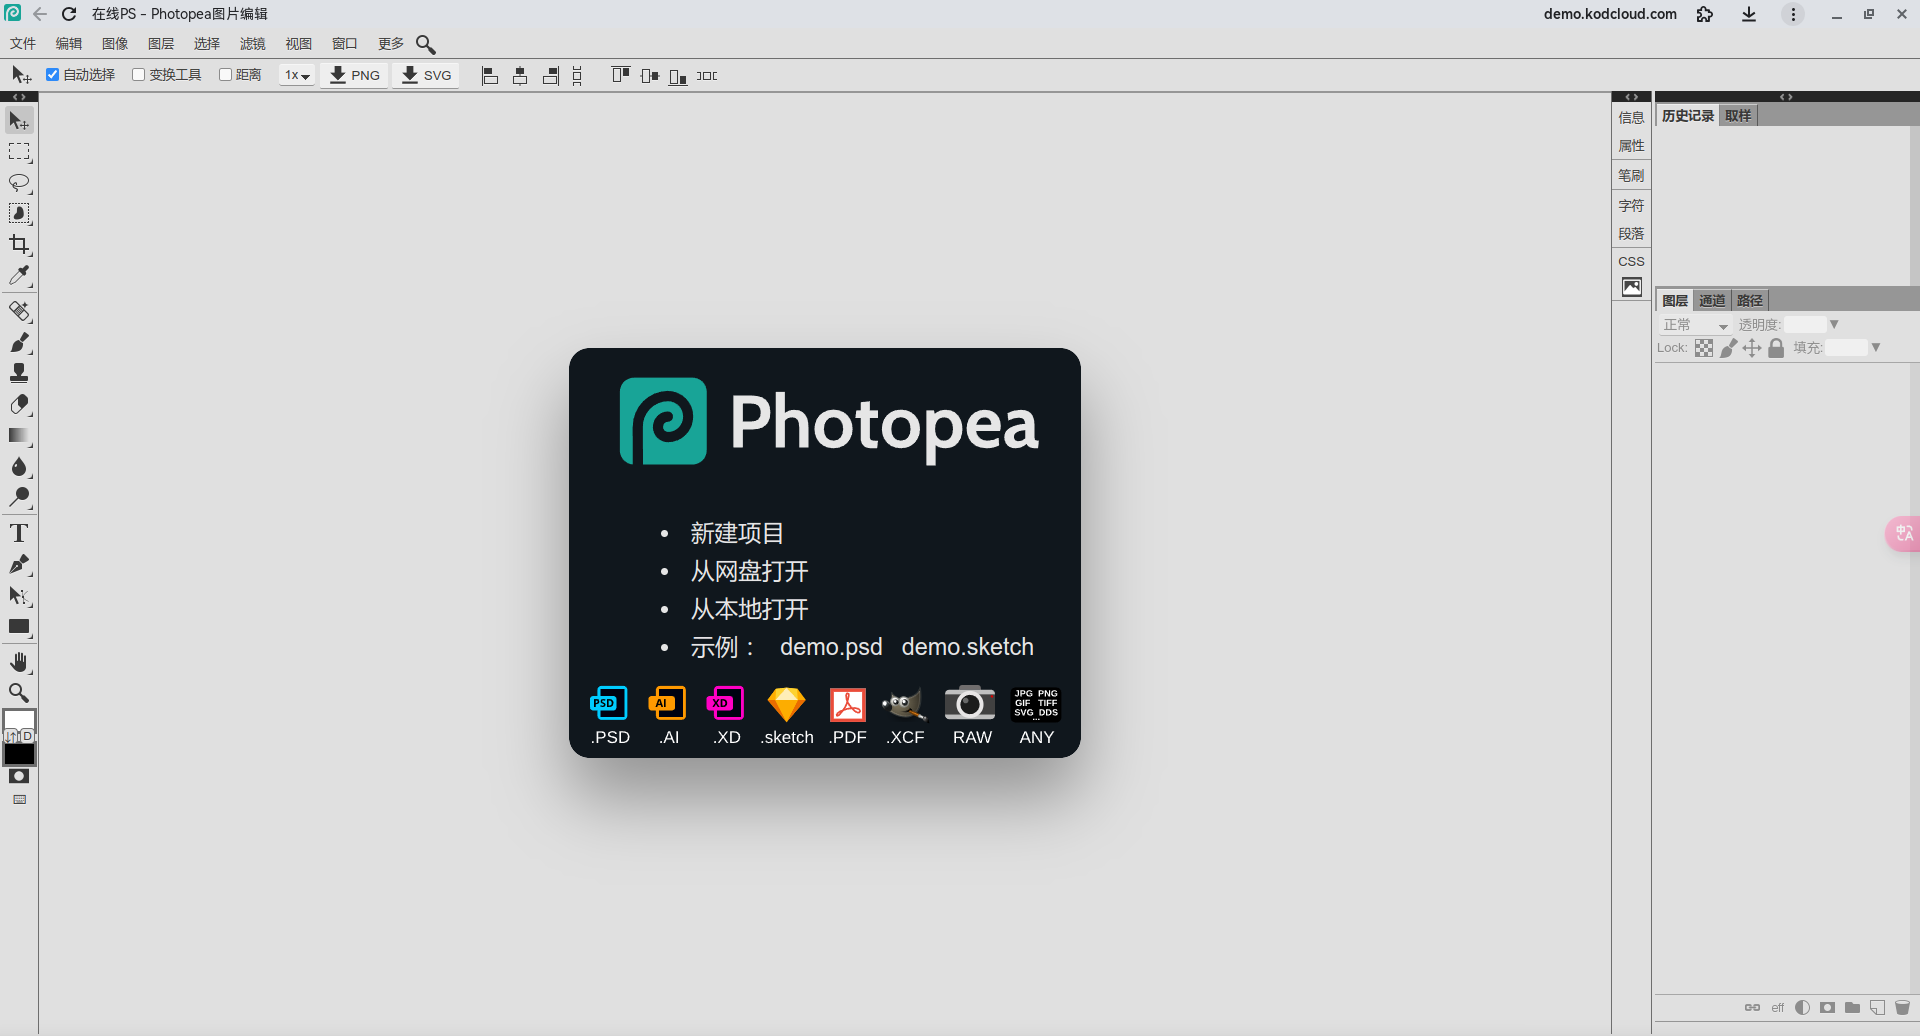Create new layer page icon
Viewport: 1920px width, 1036px height.
(1877, 1007)
